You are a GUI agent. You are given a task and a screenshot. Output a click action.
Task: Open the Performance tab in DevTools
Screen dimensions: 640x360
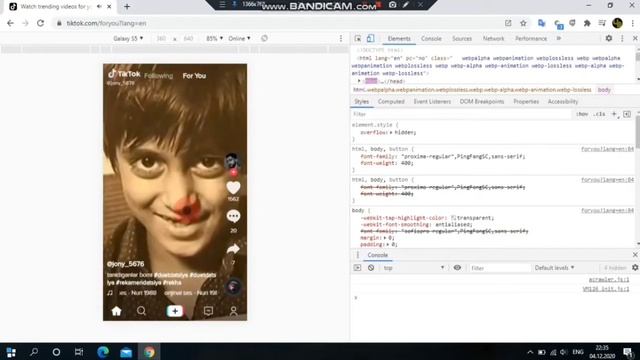click(531, 39)
